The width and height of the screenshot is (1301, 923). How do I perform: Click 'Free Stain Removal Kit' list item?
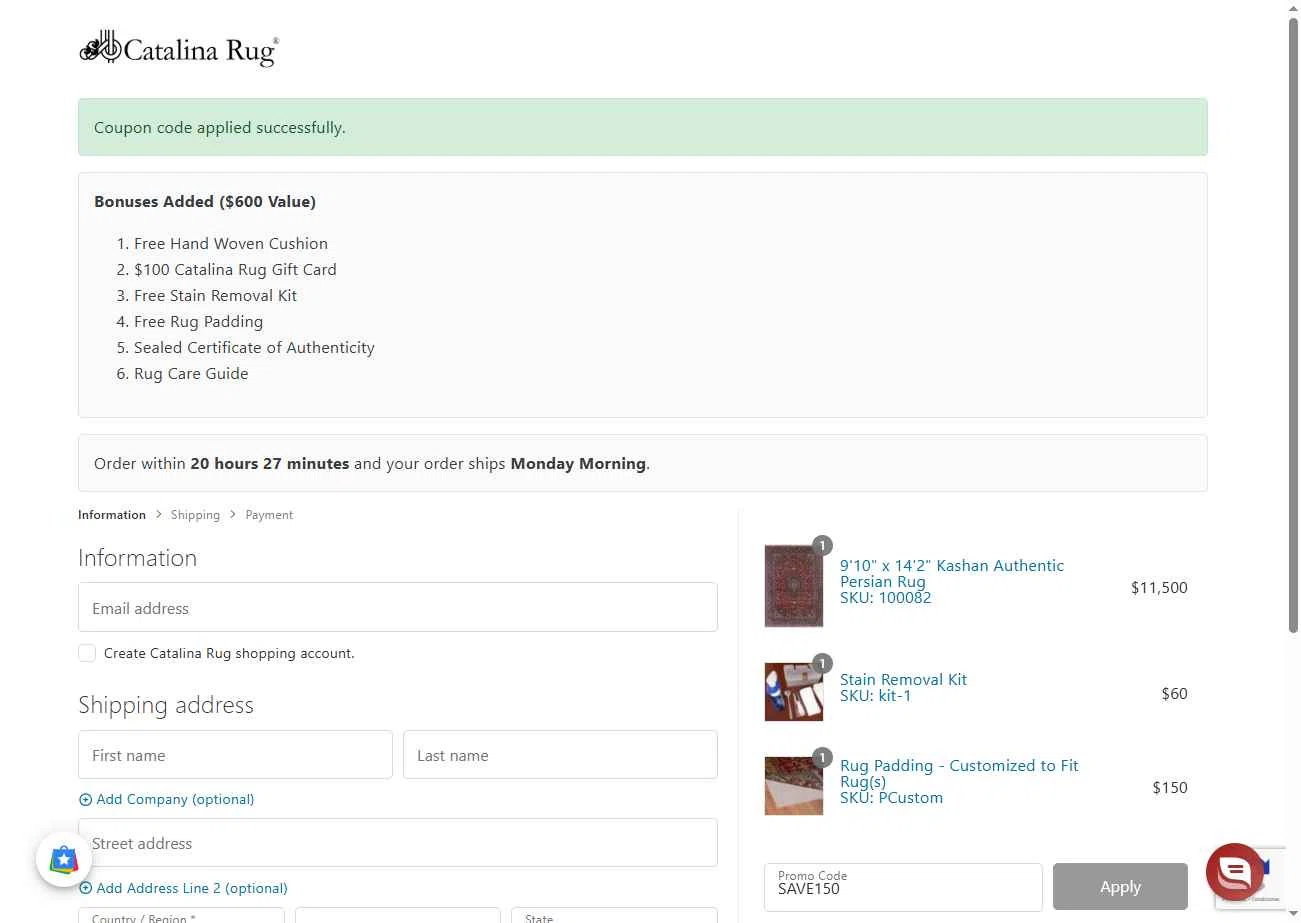(x=215, y=296)
